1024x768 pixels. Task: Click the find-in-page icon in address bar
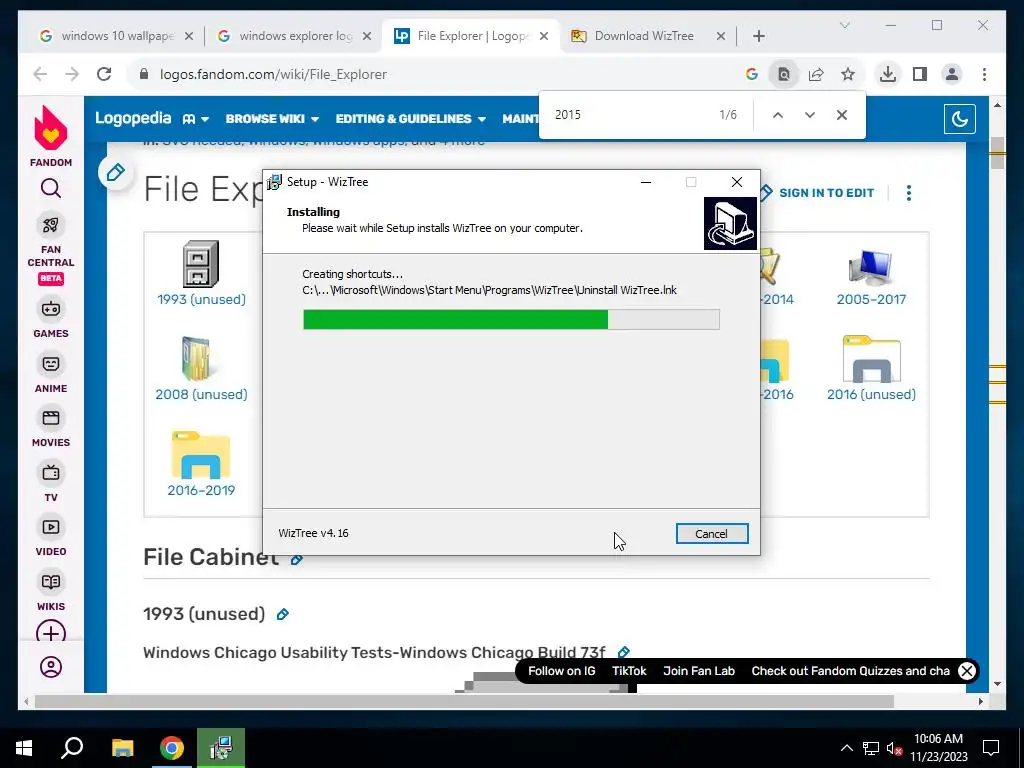coord(784,74)
